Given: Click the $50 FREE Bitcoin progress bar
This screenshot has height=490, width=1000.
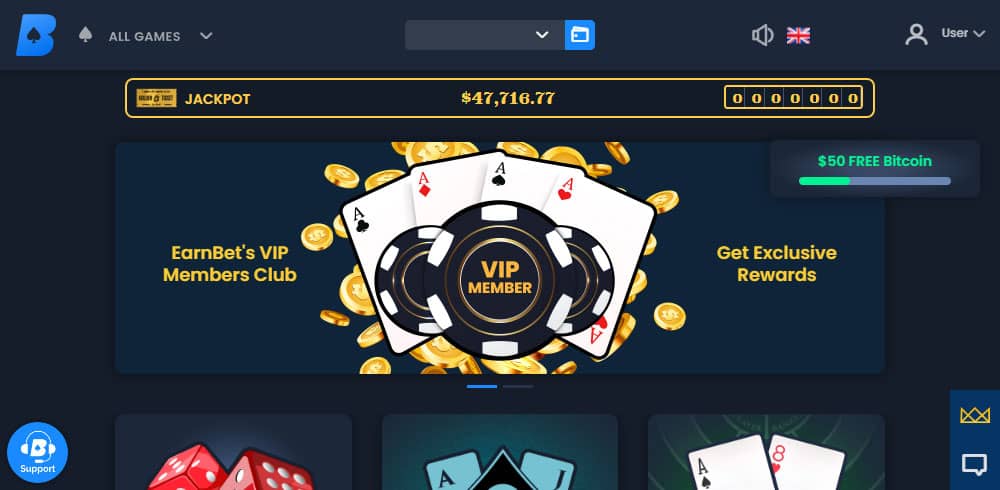Looking at the screenshot, I should (x=874, y=181).
